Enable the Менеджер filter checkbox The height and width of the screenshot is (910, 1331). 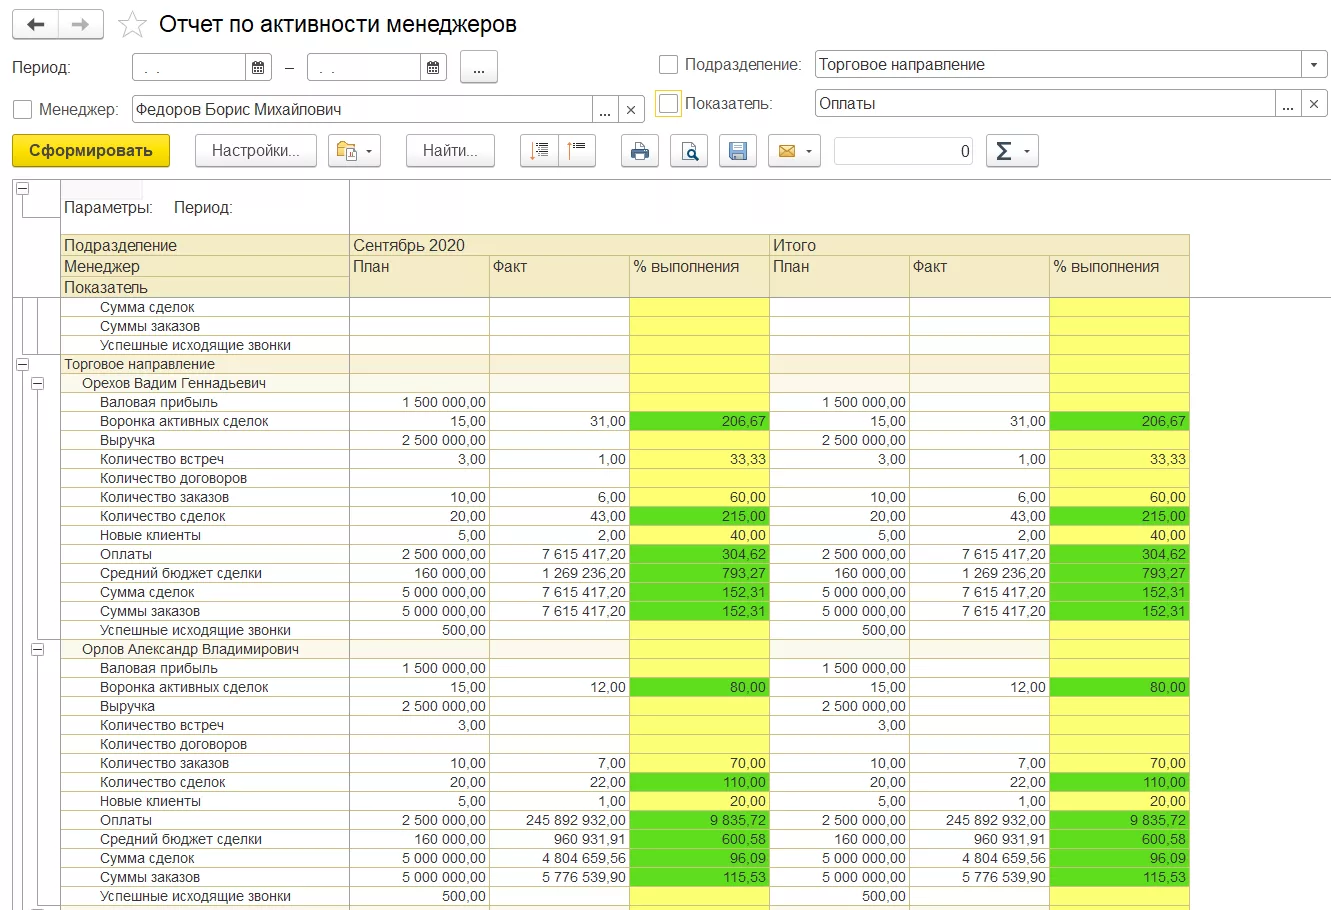click(x=22, y=109)
